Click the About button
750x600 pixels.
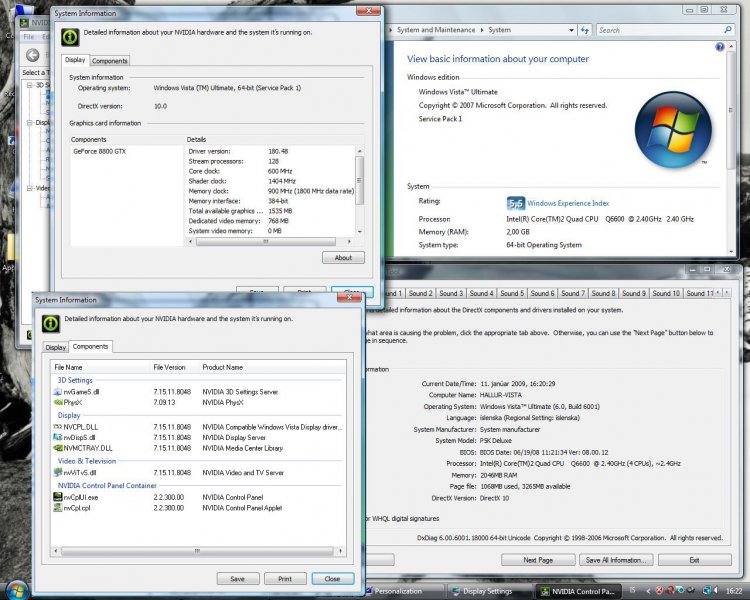(x=343, y=257)
